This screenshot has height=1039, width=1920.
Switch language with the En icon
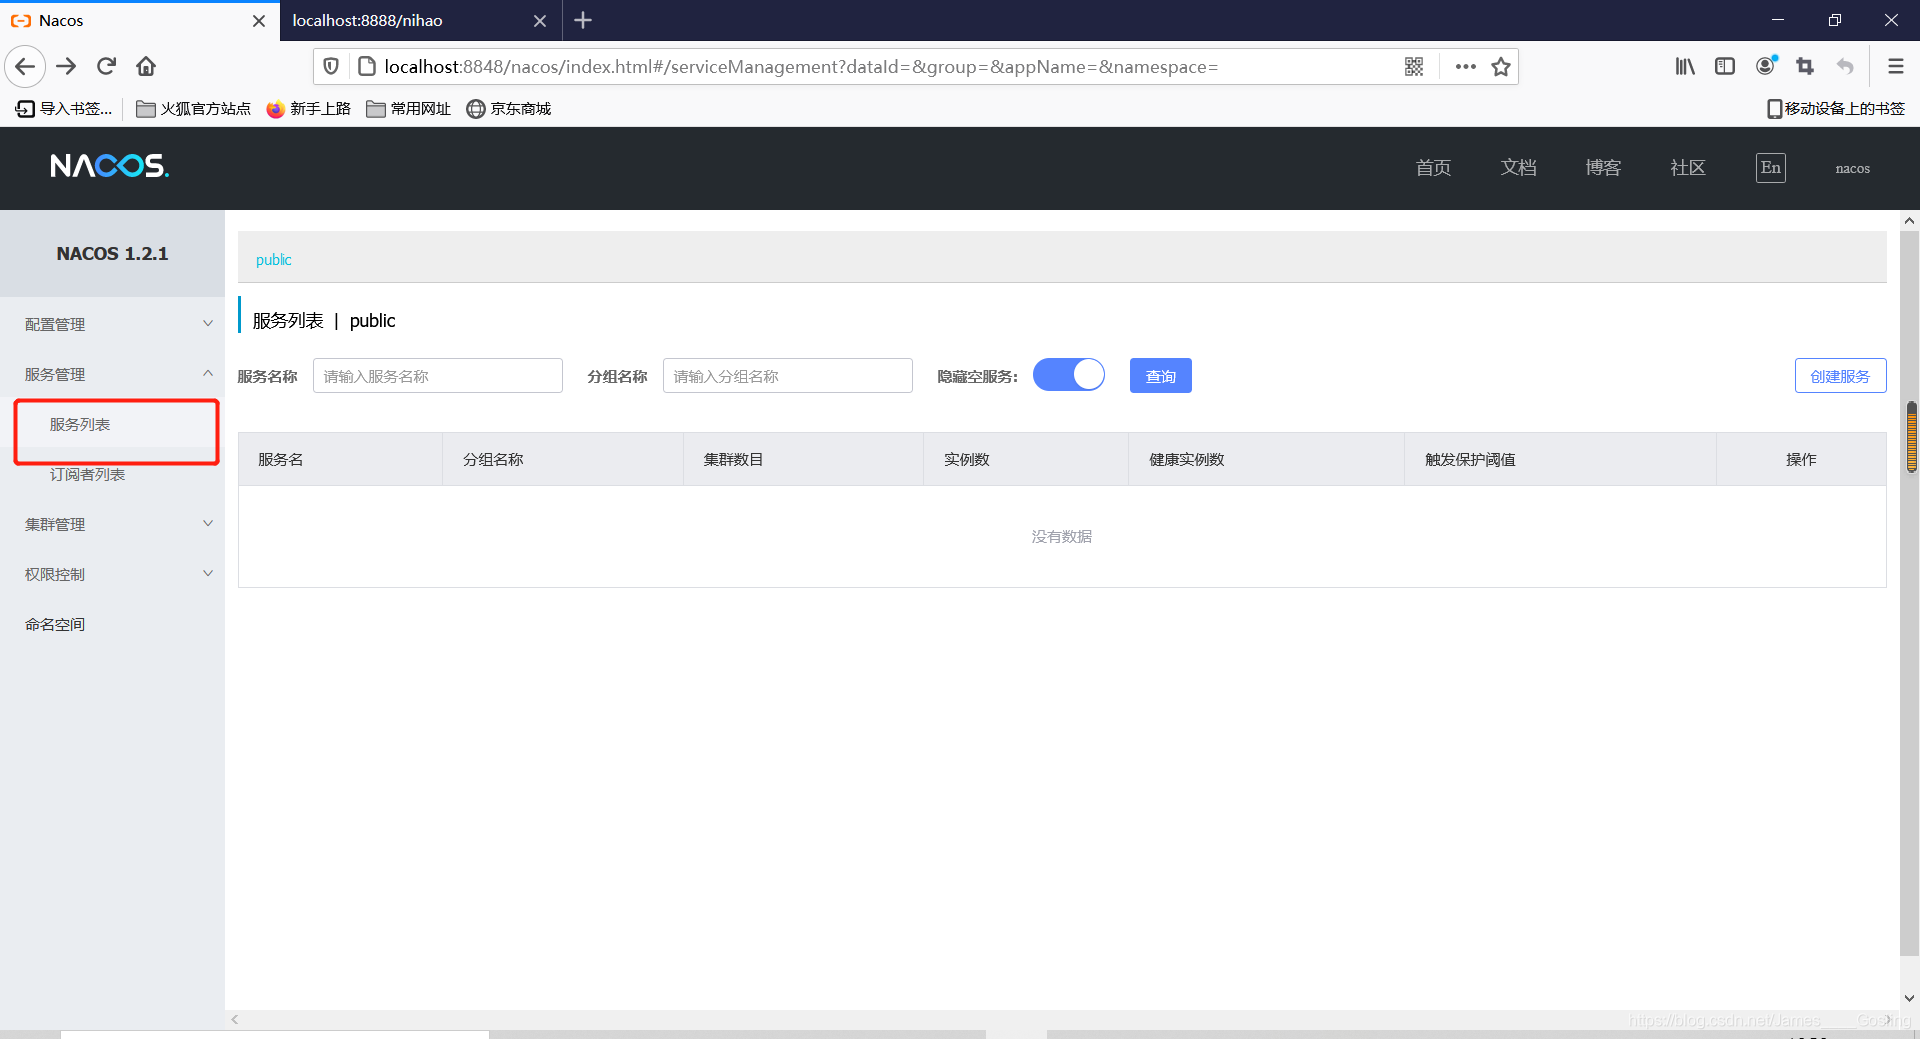click(x=1770, y=168)
